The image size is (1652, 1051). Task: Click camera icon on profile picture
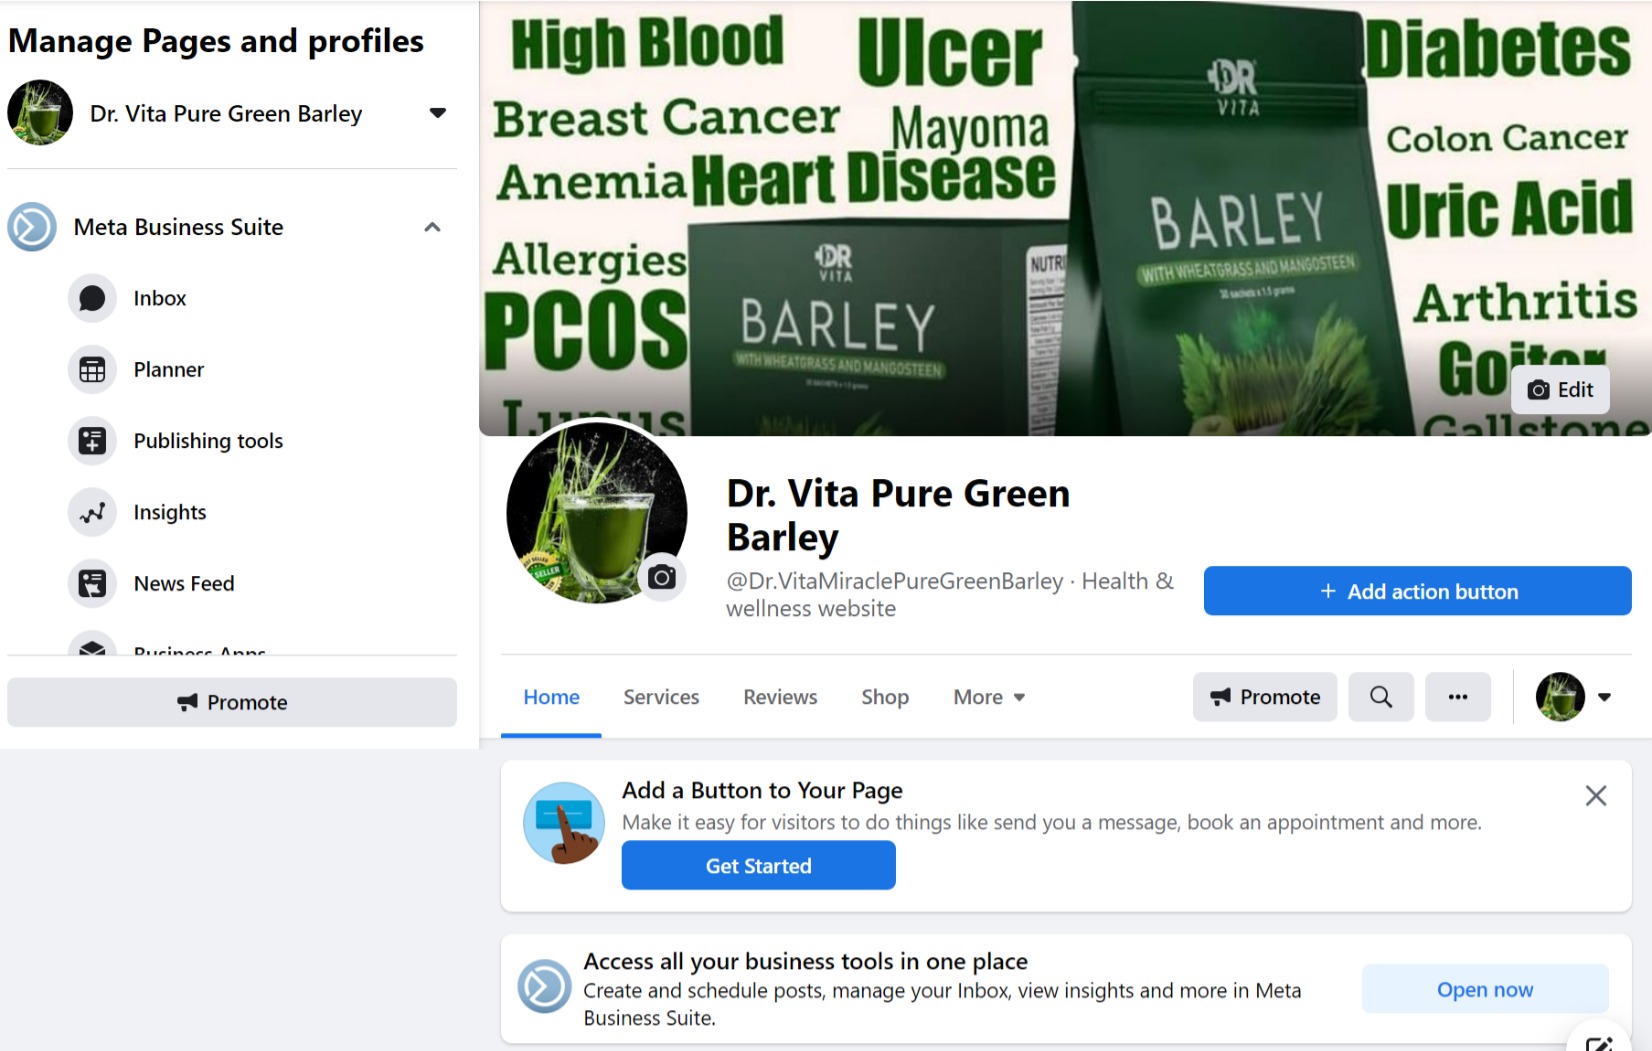[661, 577]
